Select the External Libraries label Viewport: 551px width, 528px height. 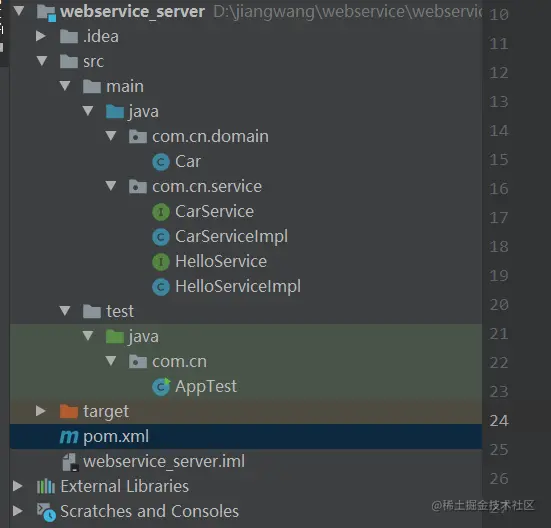pos(125,487)
